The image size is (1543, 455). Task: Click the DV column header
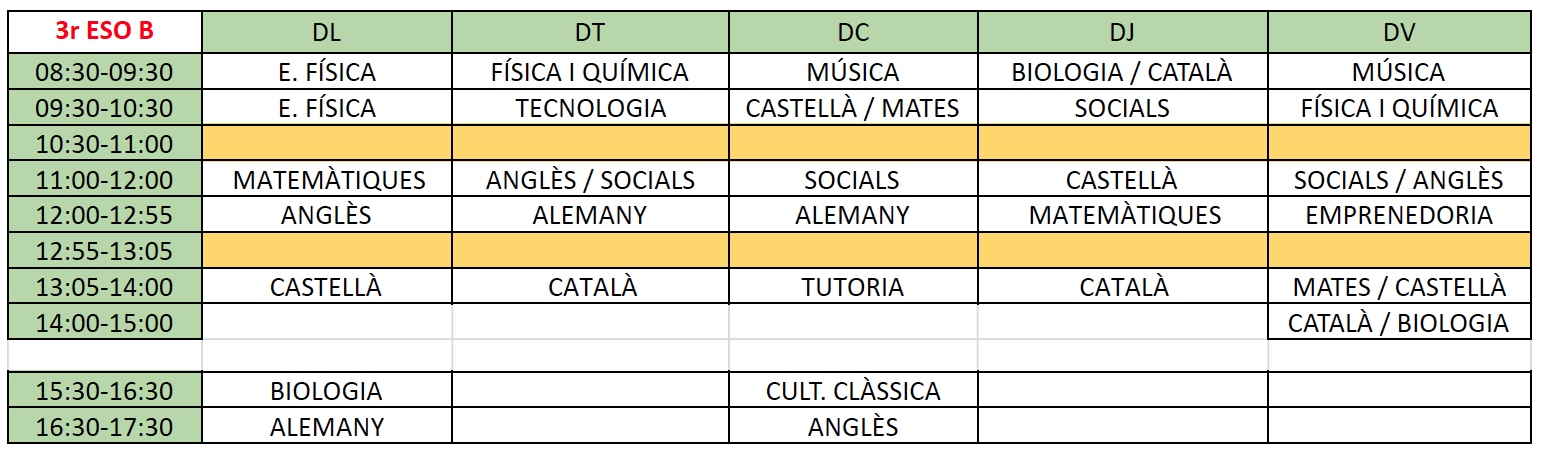pyautogui.click(x=1398, y=32)
